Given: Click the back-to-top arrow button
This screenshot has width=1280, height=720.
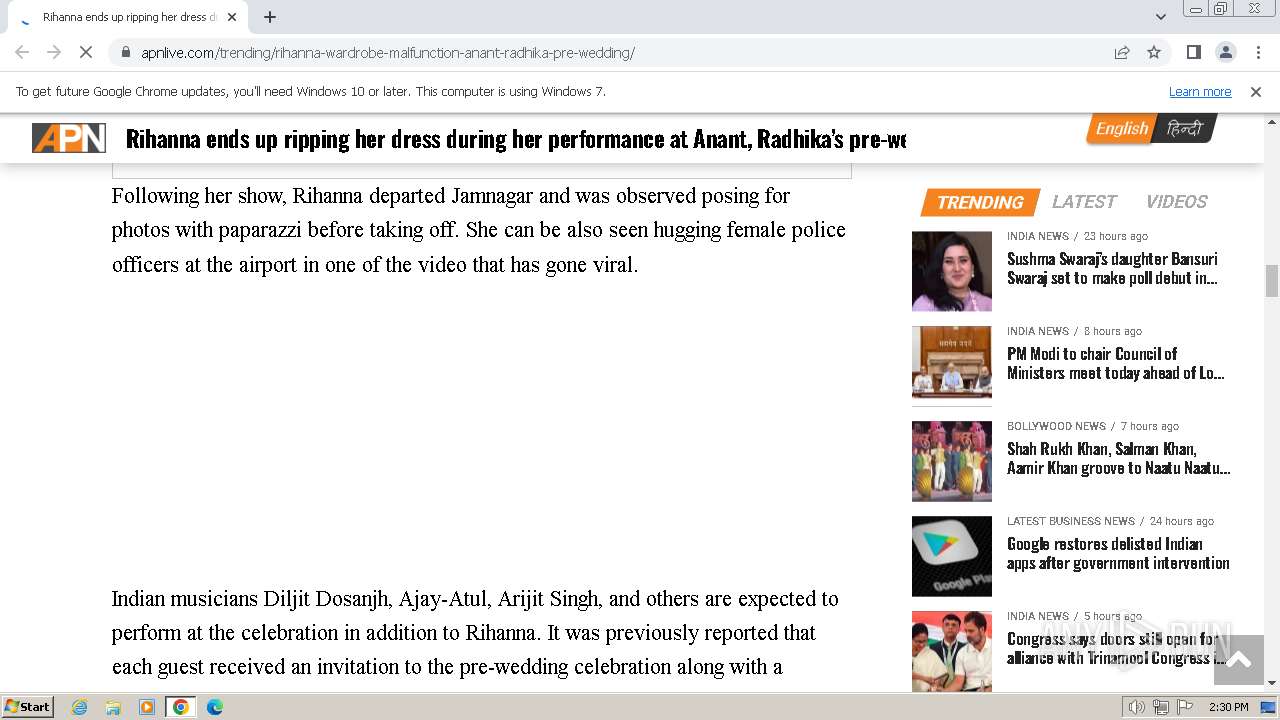Looking at the screenshot, I should point(1239,660).
